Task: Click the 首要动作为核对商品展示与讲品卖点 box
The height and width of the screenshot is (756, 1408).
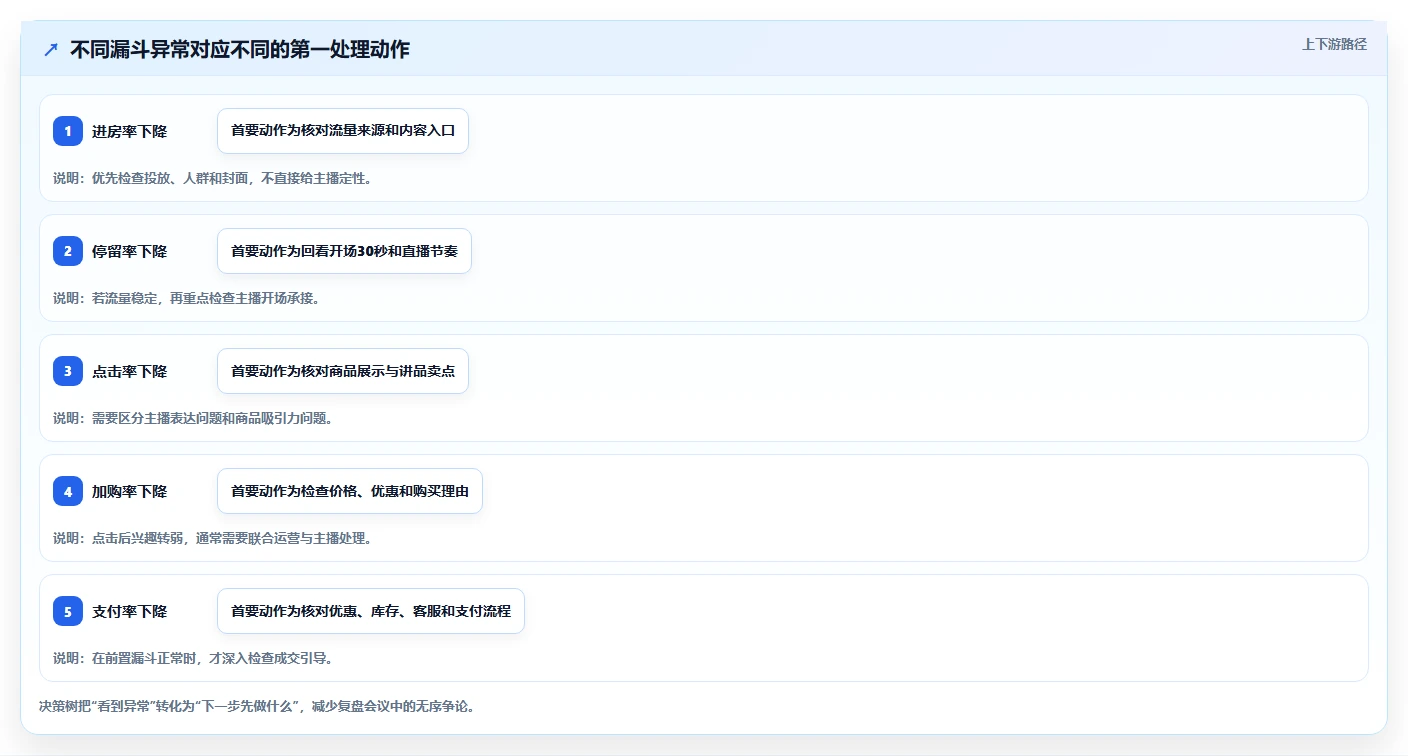Action: (x=343, y=371)
